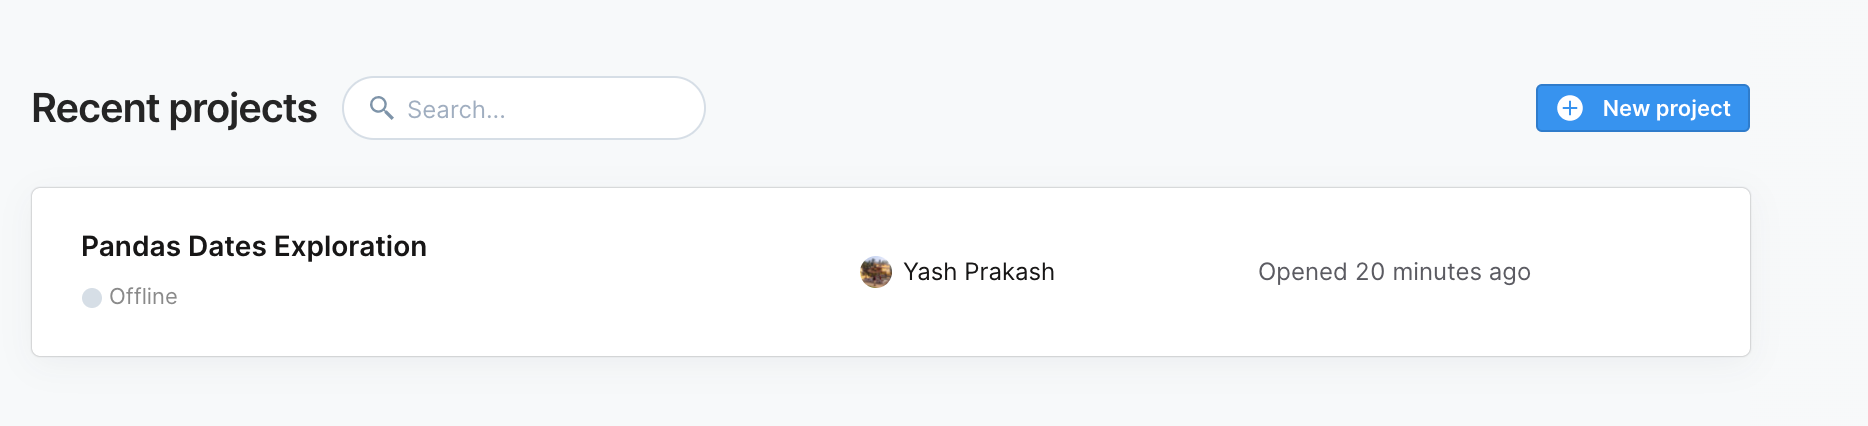The image size is (1868, 426).
Task: Click Yash Prakash's avatar picture
Action: tap(876, 272)
